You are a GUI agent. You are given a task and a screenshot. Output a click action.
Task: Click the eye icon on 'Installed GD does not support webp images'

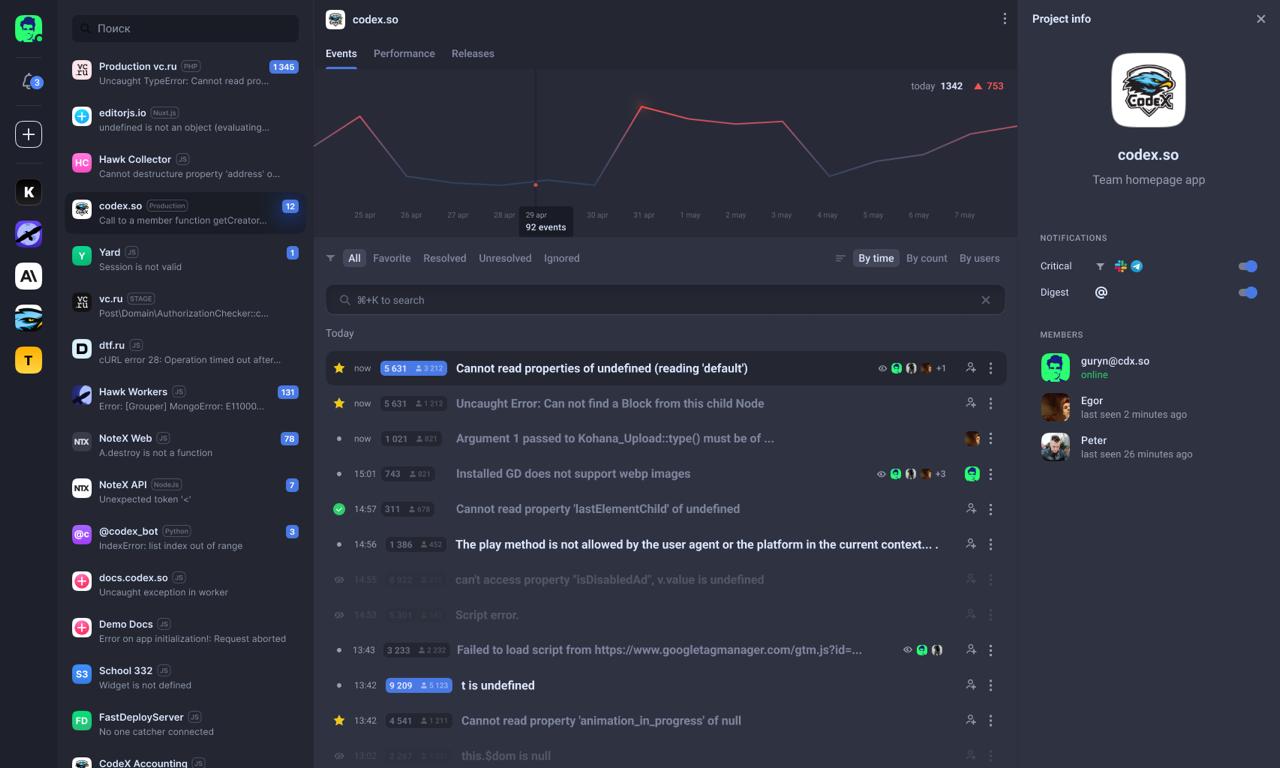(x=882, y=474)
